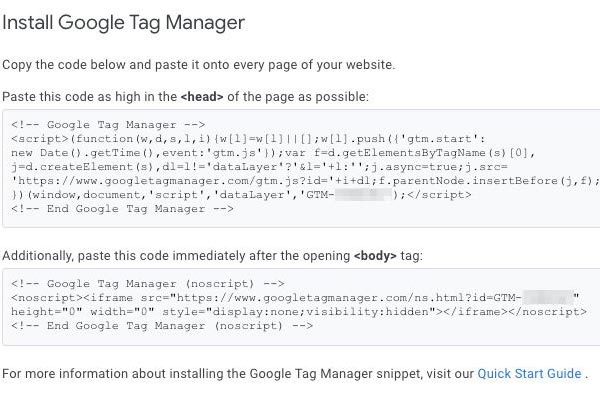Click the '<!-- Google Tag Manager -->' comment line
Screen dimensions: 600x394
pyautogui.click(x=108, y=125)
